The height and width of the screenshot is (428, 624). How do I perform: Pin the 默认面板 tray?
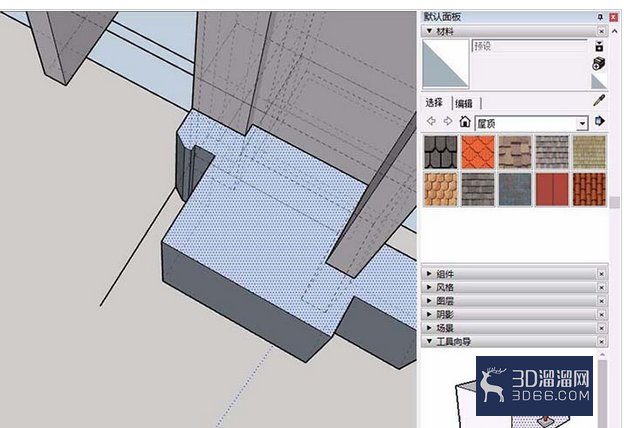coord(600,17)
